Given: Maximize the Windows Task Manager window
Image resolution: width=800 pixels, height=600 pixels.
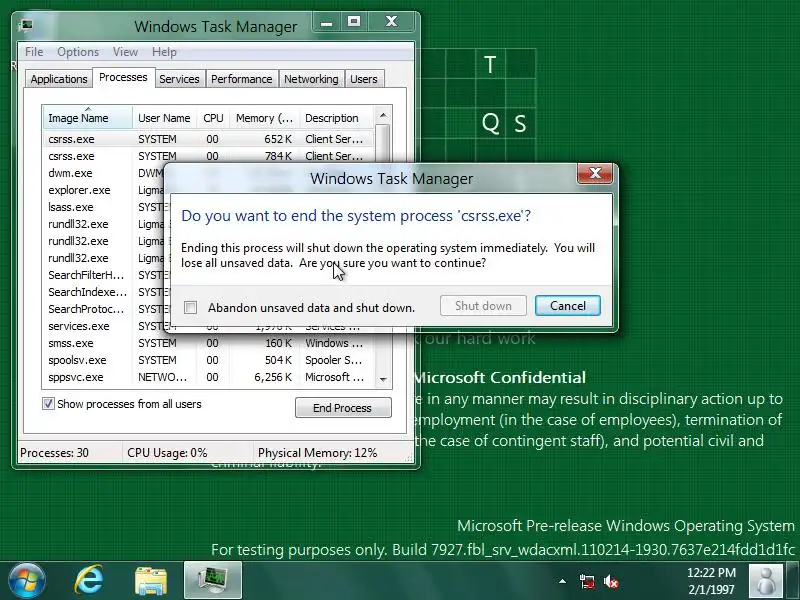Looking at the screenshot, I should 354,22.
